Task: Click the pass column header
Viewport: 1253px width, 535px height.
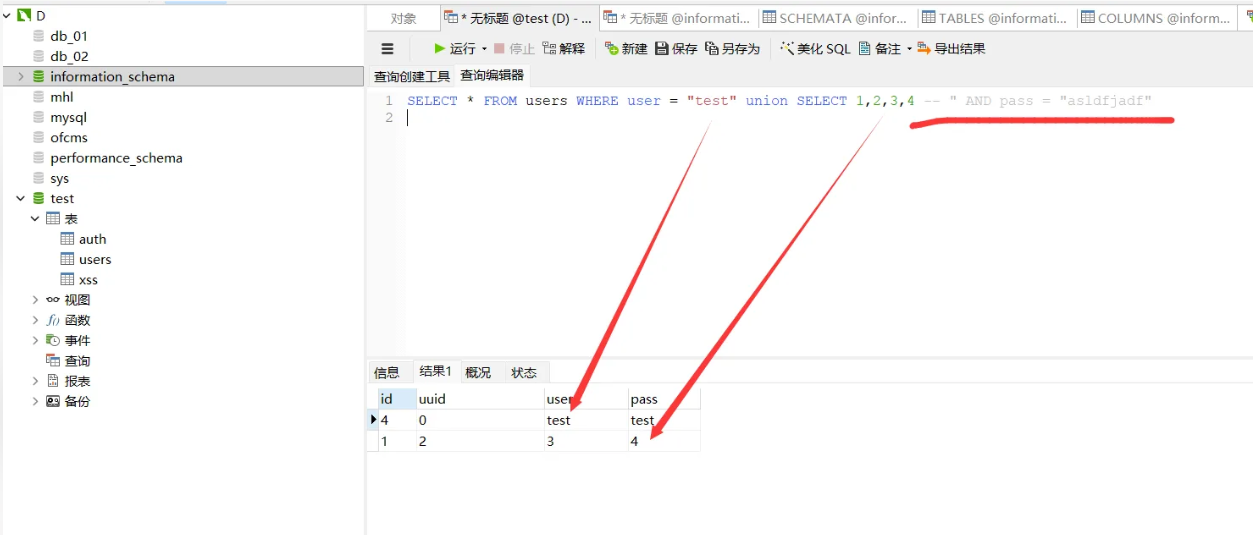Action: pyautogui.click(x=664, y=399)
